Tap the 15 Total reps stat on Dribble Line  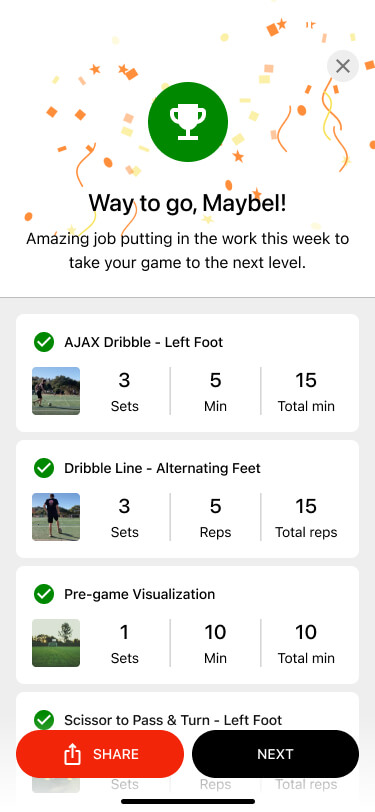(306, 517)
